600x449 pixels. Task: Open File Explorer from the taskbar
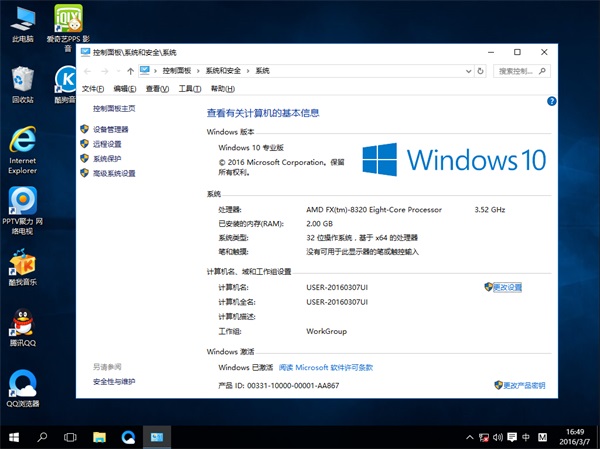tap(99, 437)
